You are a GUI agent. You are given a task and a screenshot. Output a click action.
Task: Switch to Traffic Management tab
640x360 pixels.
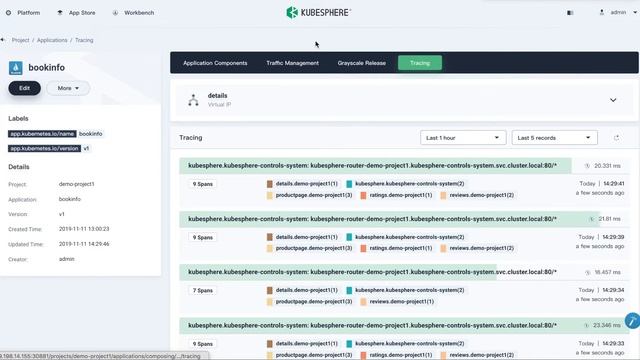[x=293, y=63]
